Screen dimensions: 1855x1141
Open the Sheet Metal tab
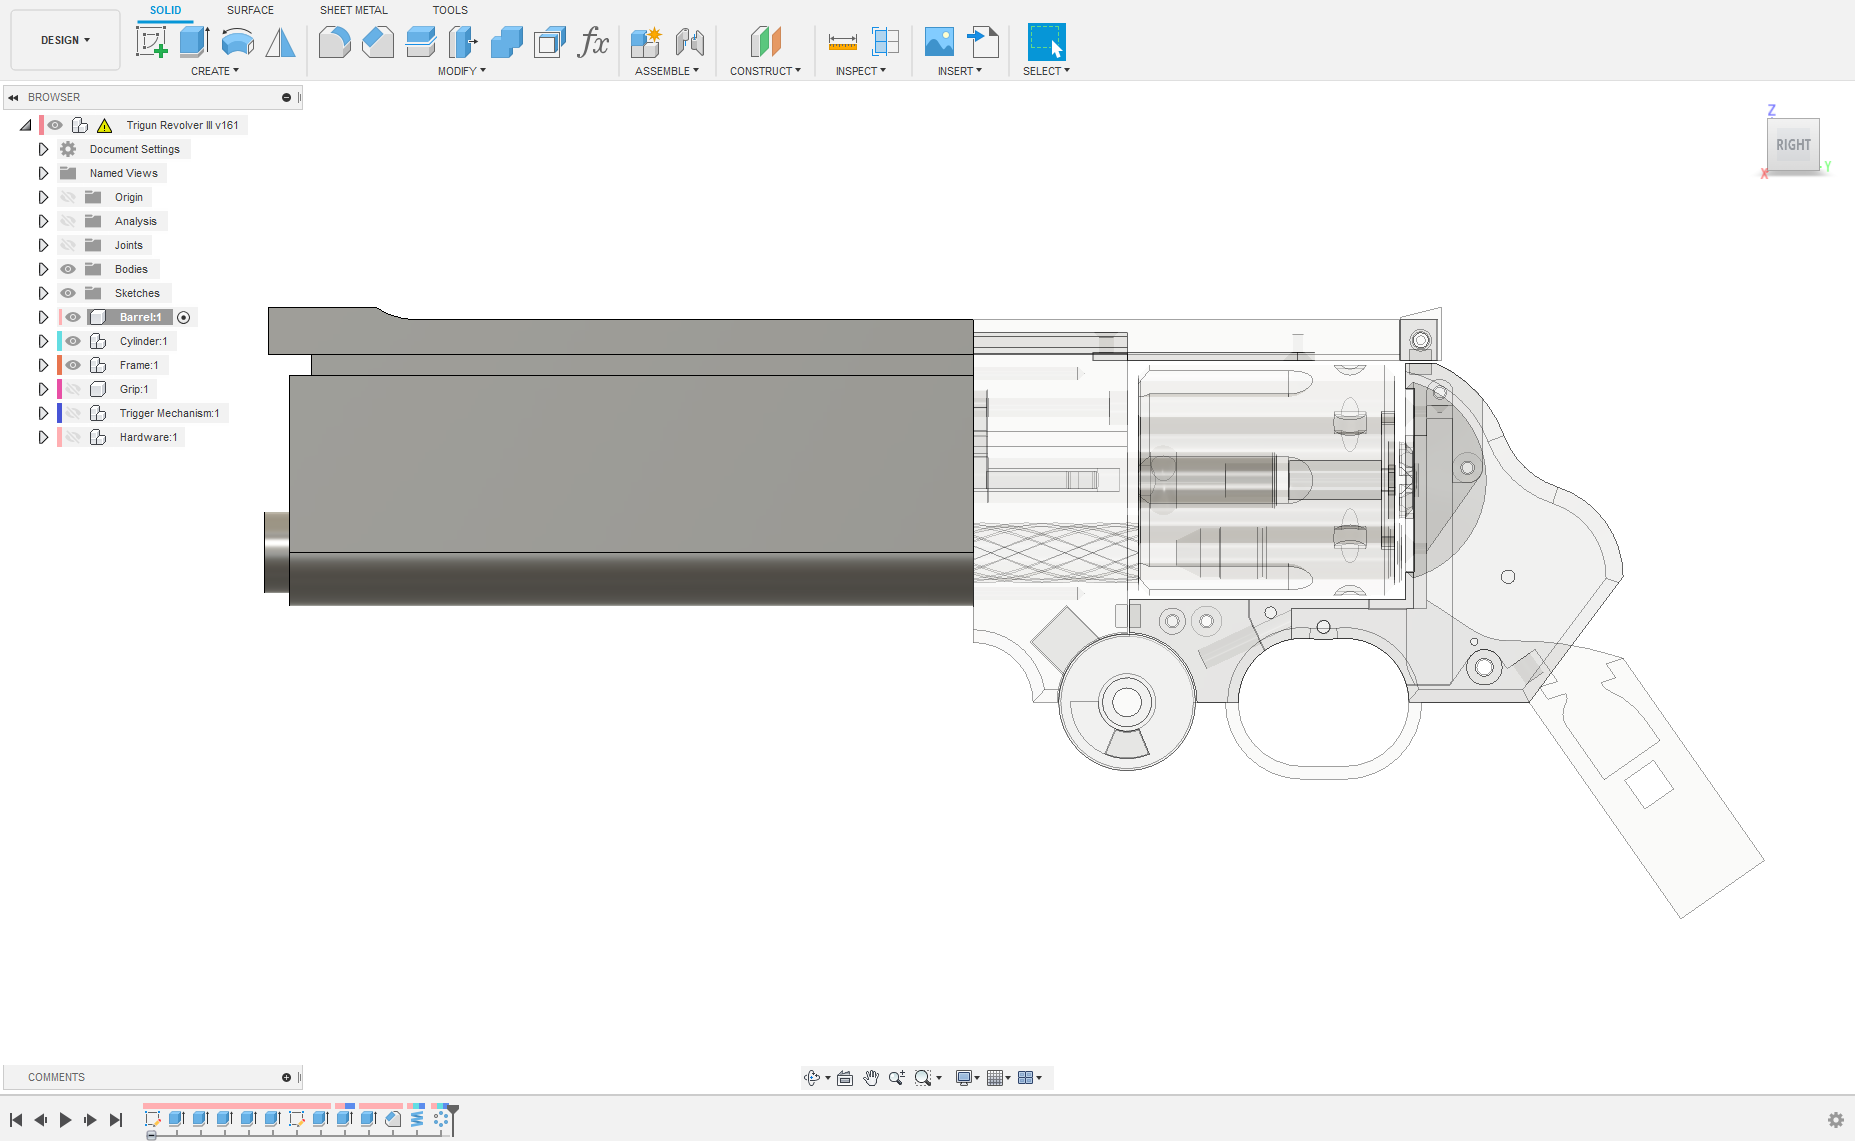click(353, 10)
